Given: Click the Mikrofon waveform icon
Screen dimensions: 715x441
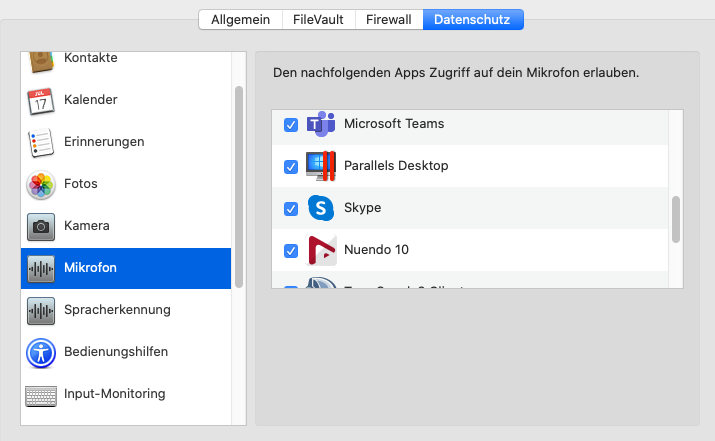Looking at the screenshot, I should (x=41, y=269).
